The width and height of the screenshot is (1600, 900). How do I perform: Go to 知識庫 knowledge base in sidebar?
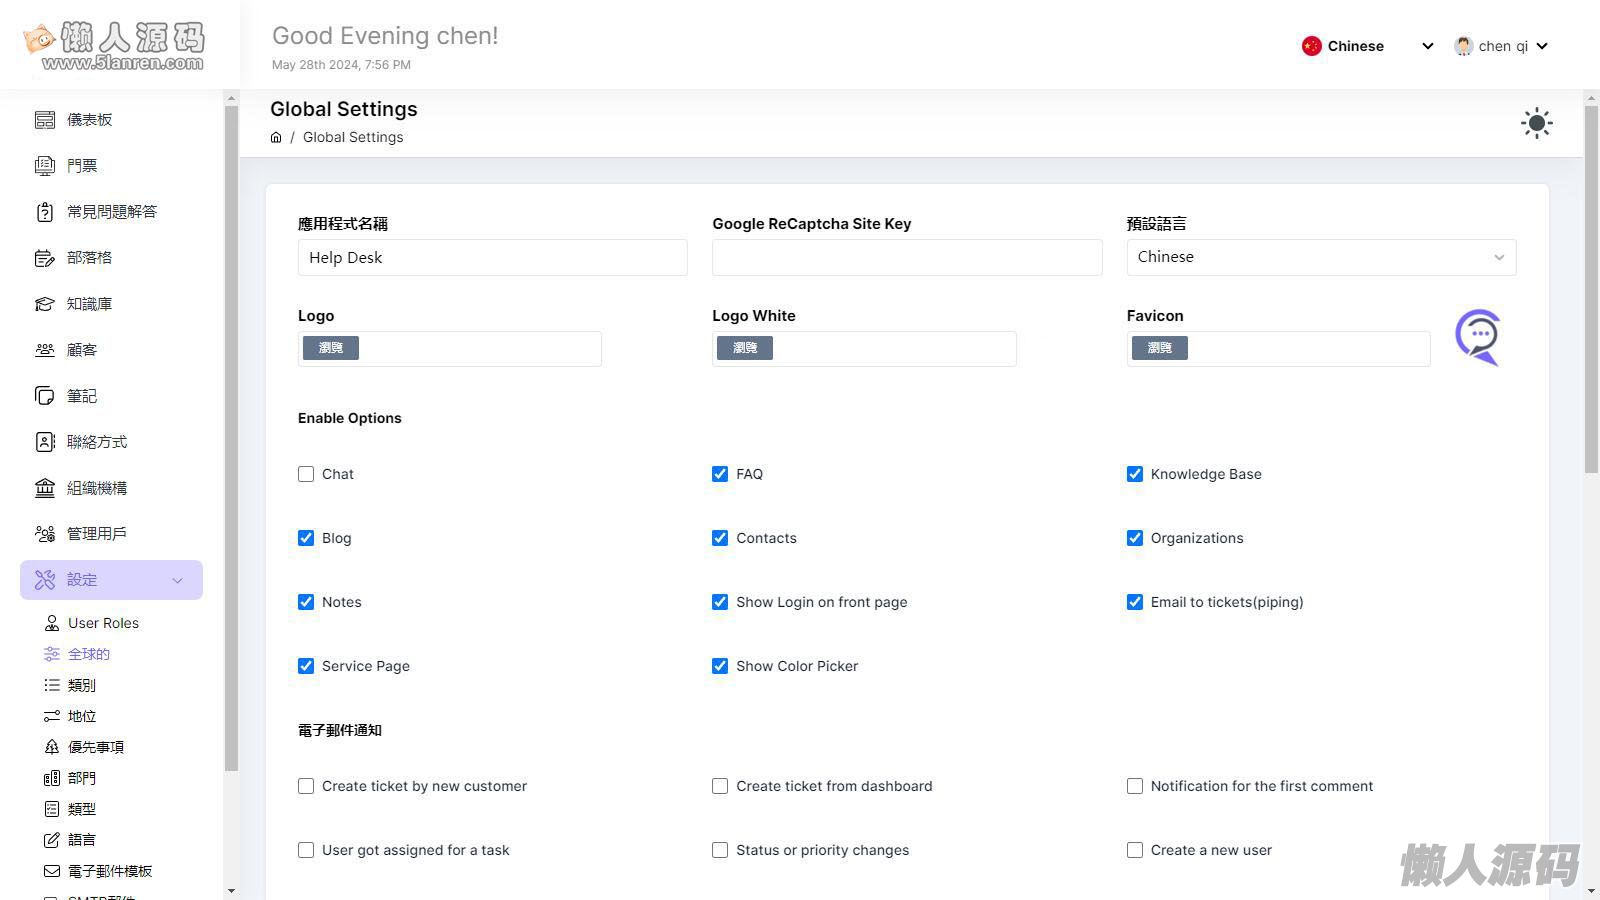89,304
